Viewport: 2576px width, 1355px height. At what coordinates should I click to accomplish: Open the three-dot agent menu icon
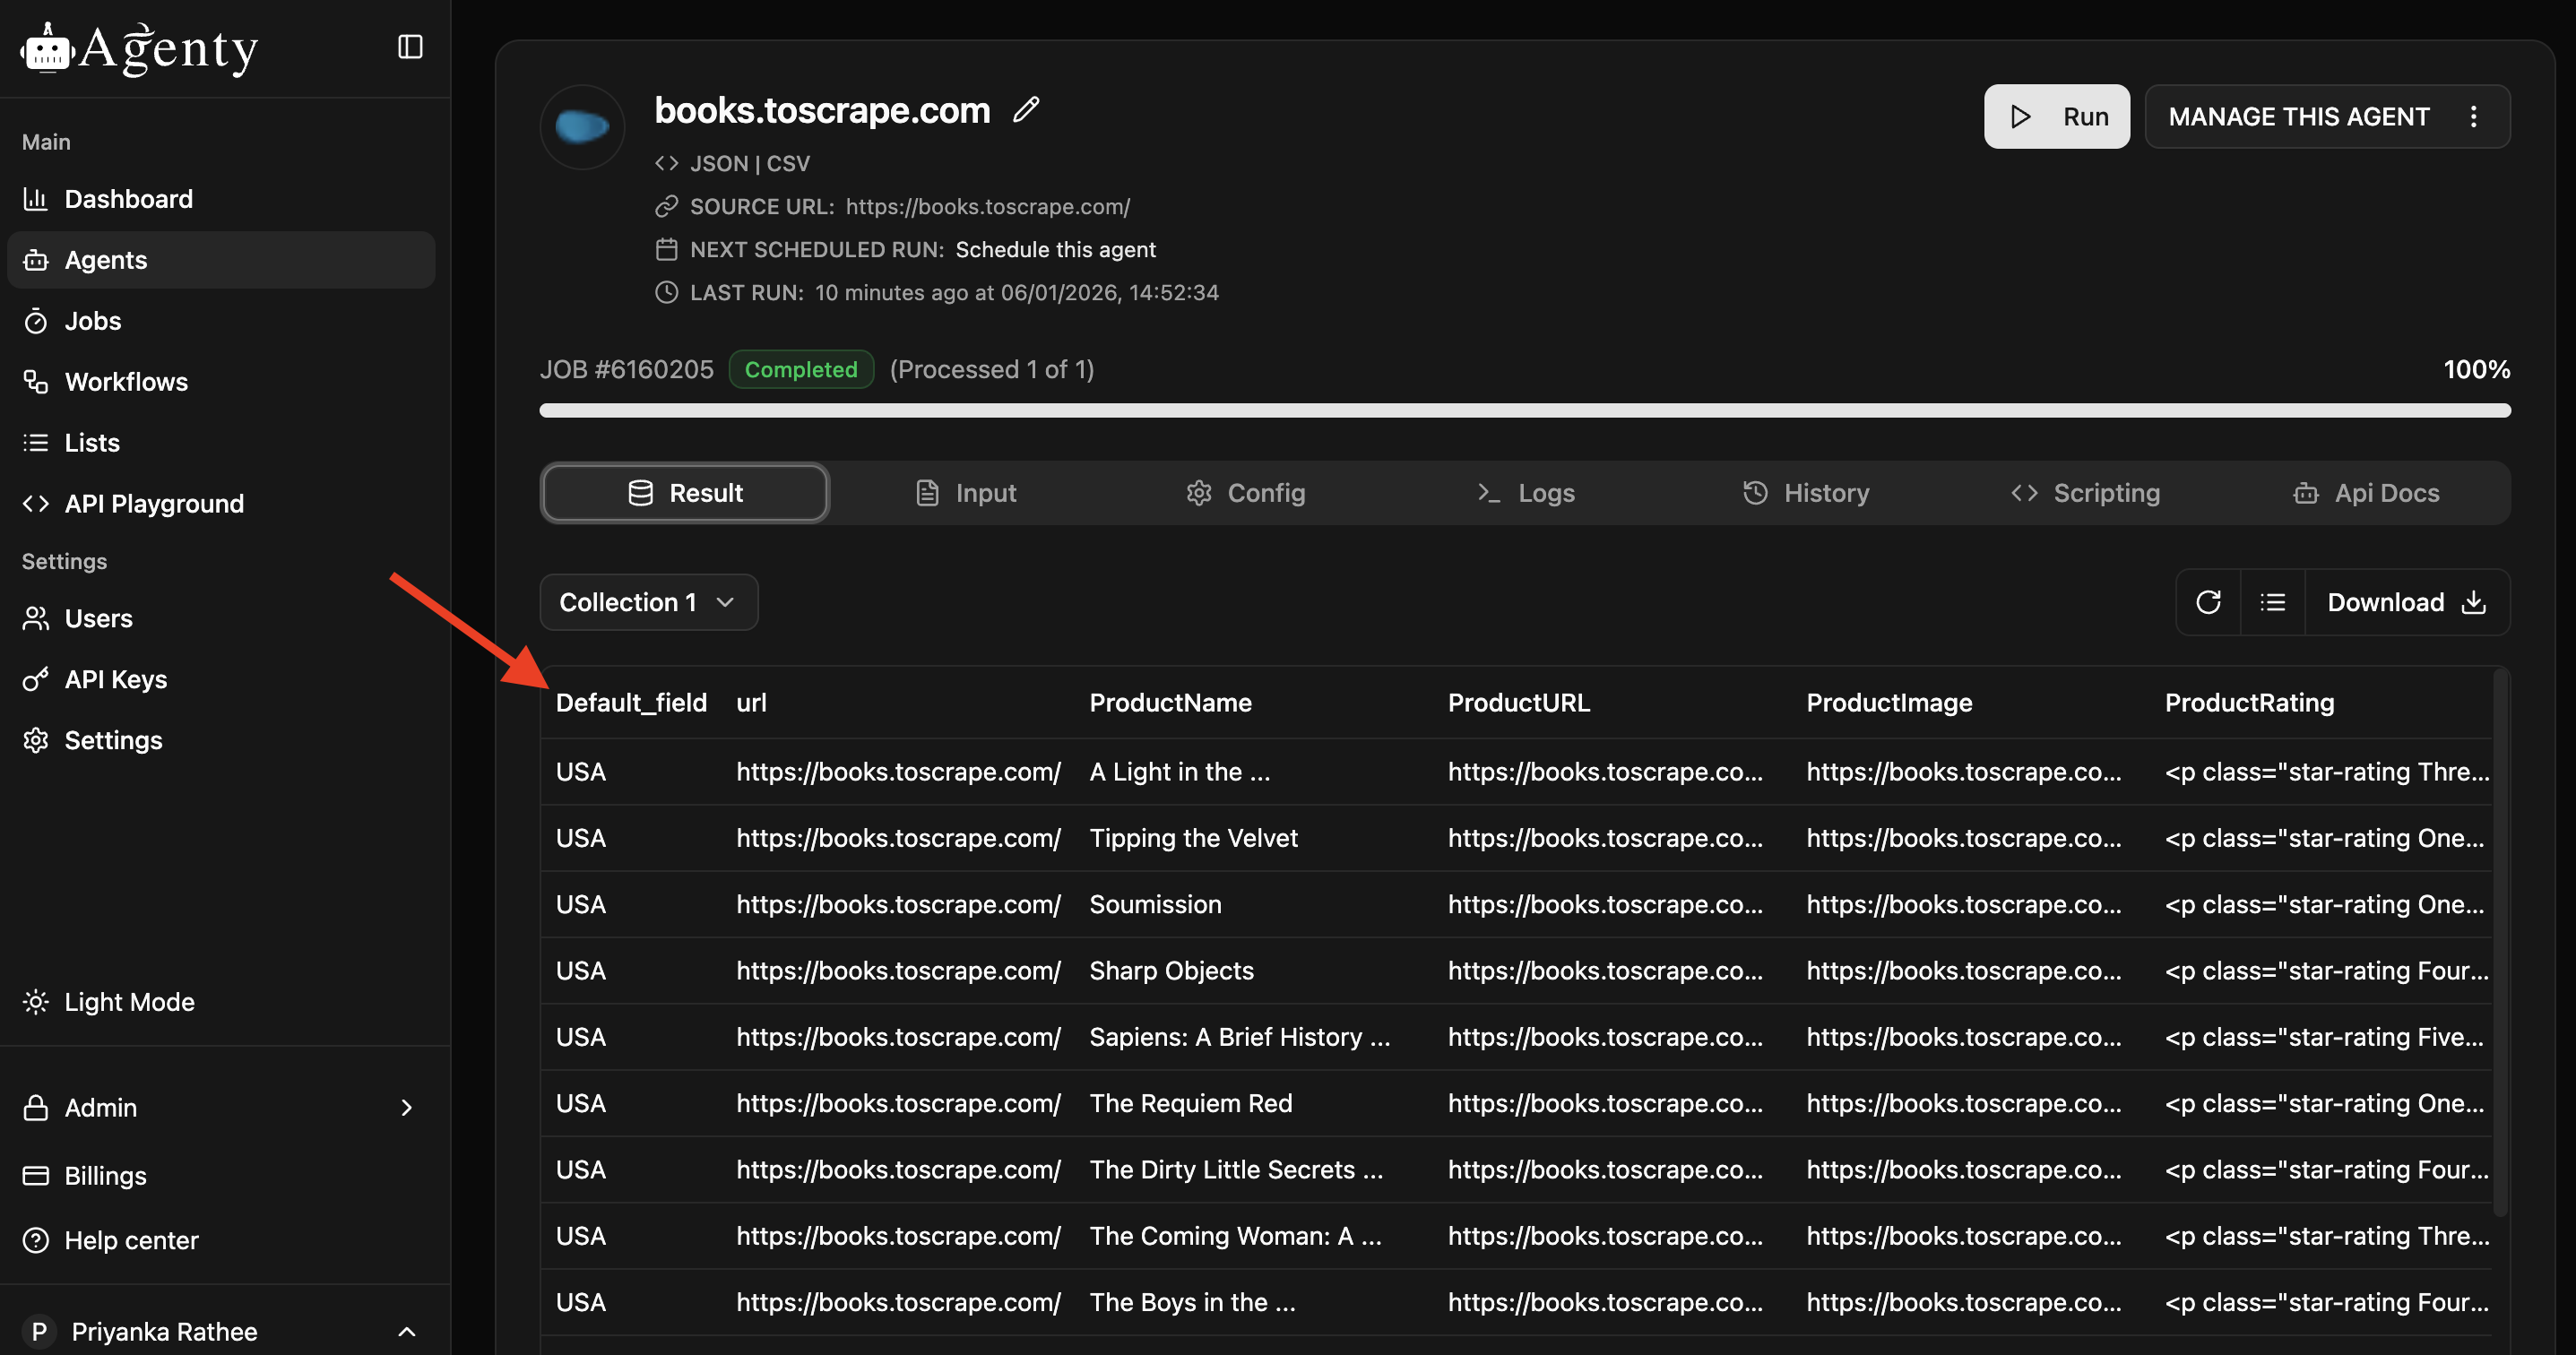click(2474, 117)
